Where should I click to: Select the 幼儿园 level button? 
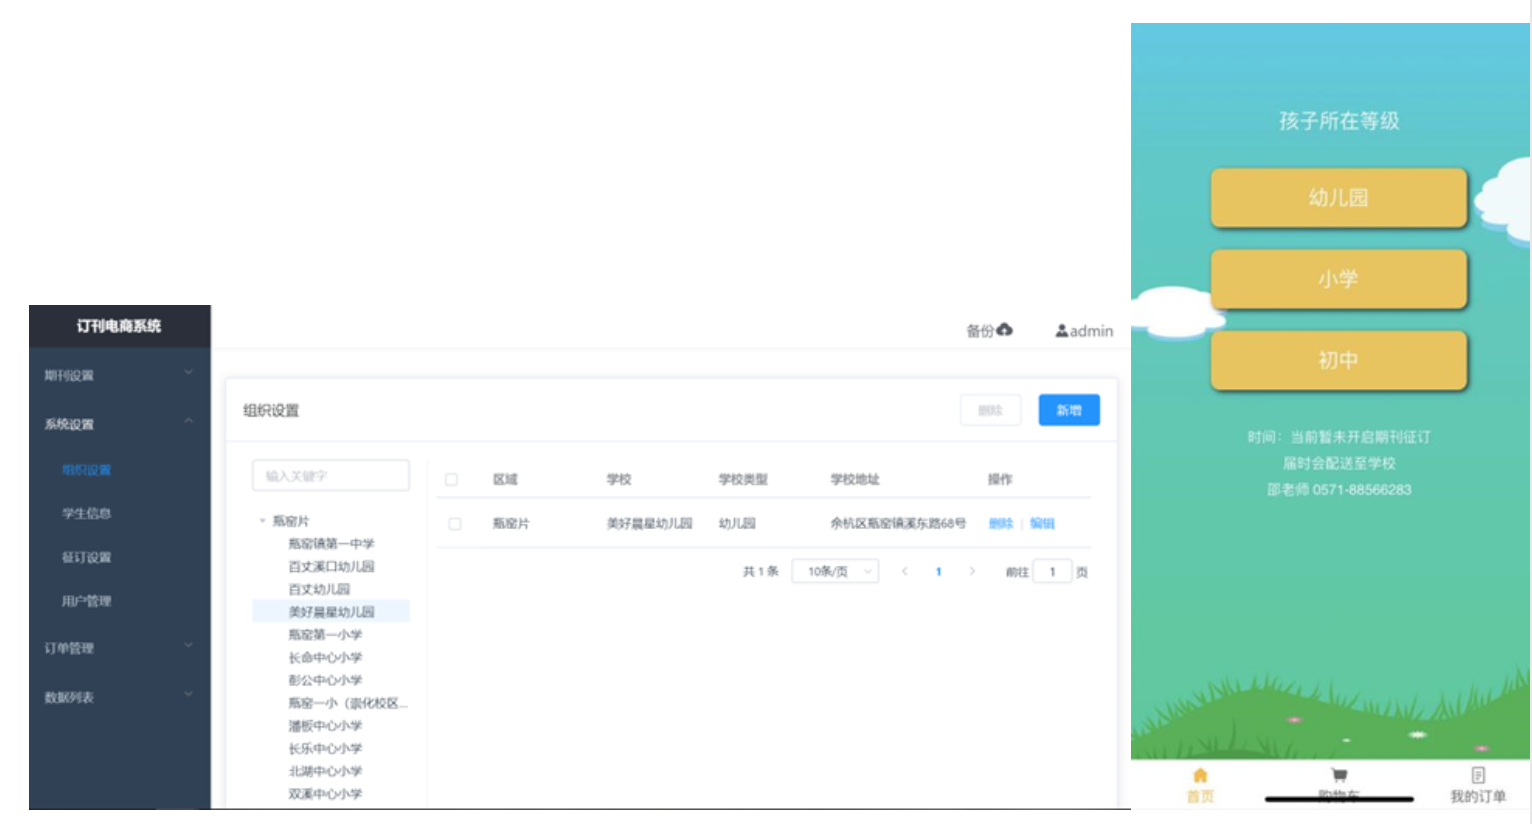1338,198
